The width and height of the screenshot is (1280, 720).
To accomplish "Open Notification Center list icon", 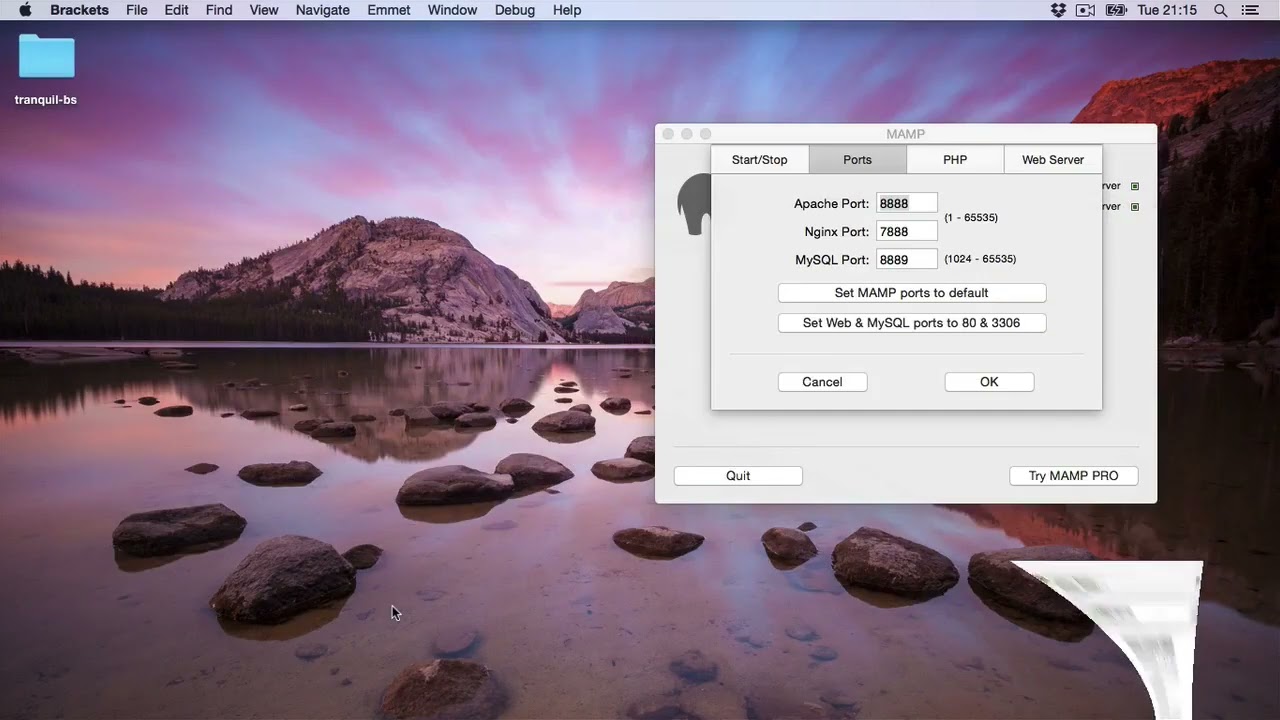I will coord(1250,10).
